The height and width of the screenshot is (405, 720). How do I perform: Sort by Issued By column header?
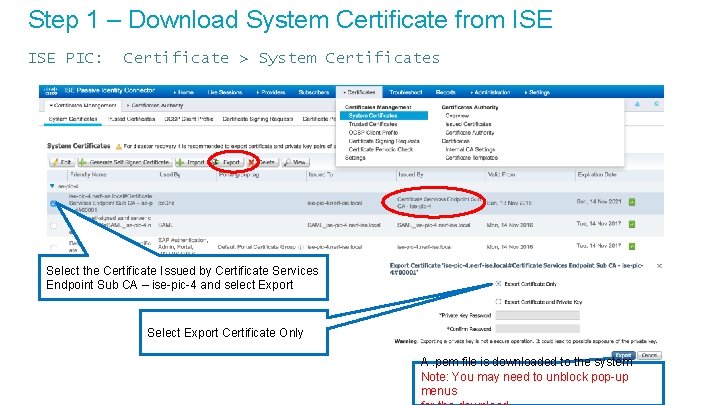pos(410,174)
